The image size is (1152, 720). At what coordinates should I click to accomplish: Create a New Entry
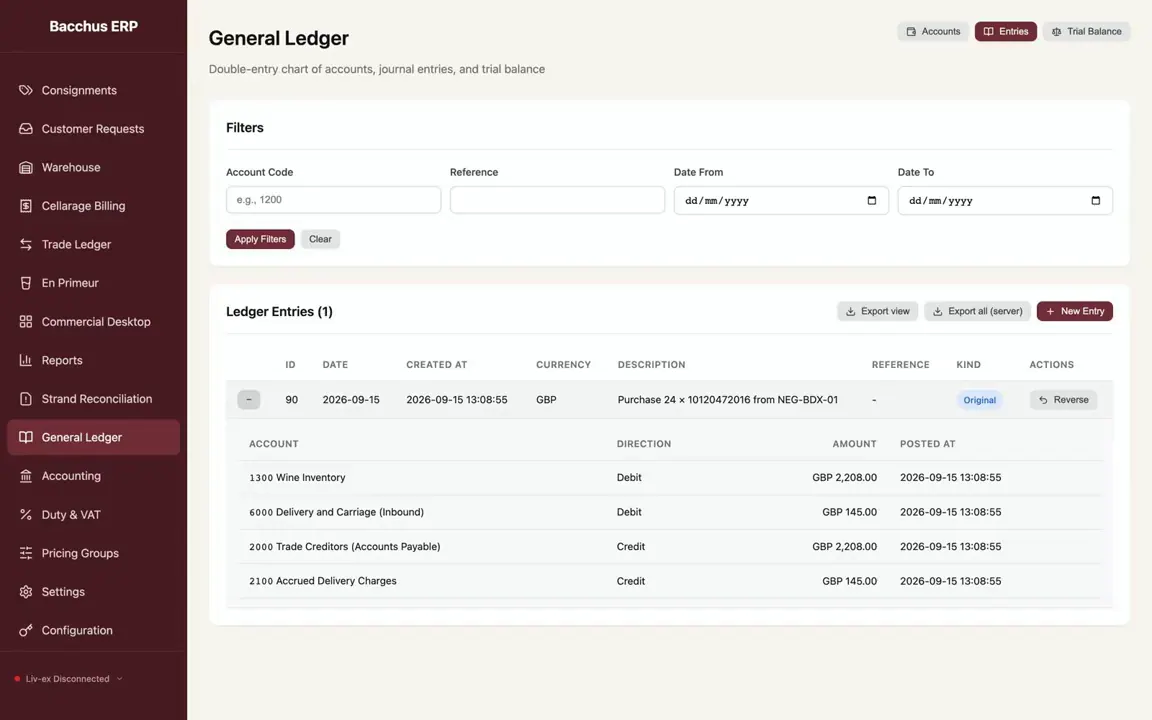coord(1075,312)
